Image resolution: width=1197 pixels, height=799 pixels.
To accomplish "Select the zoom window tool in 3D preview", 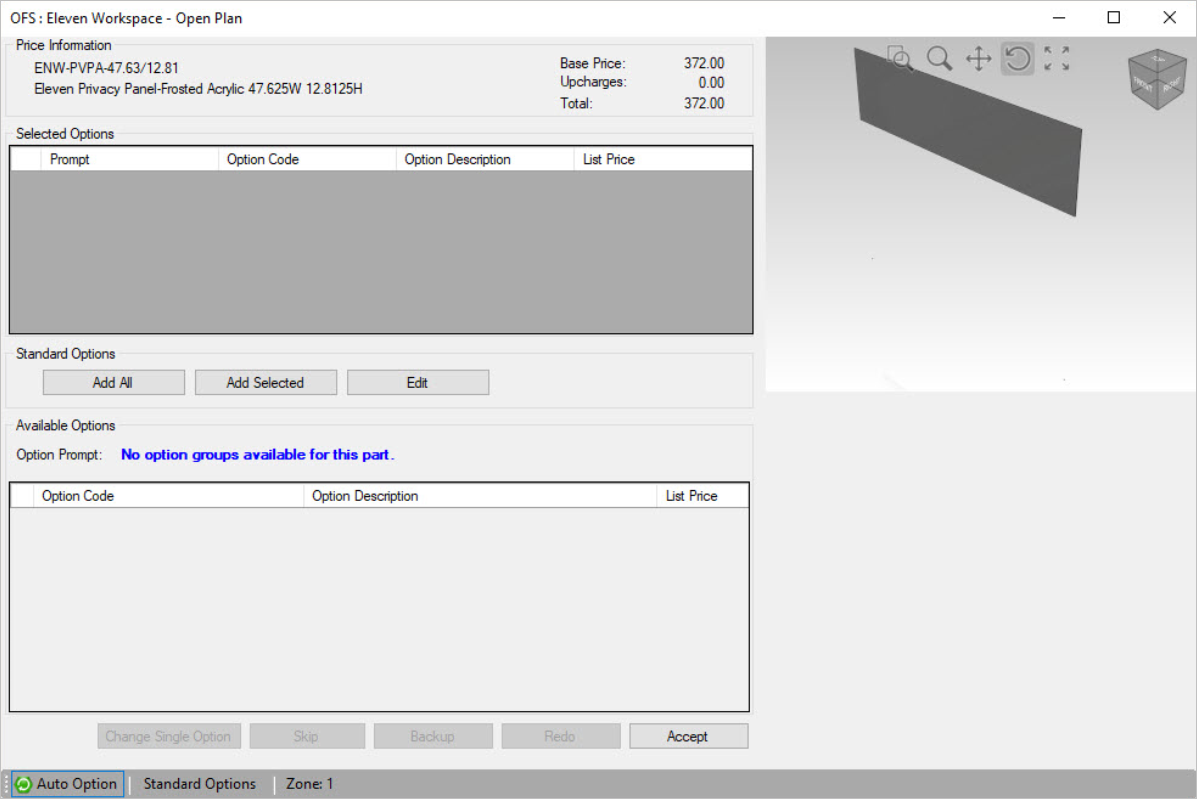I will coord(900,58).
